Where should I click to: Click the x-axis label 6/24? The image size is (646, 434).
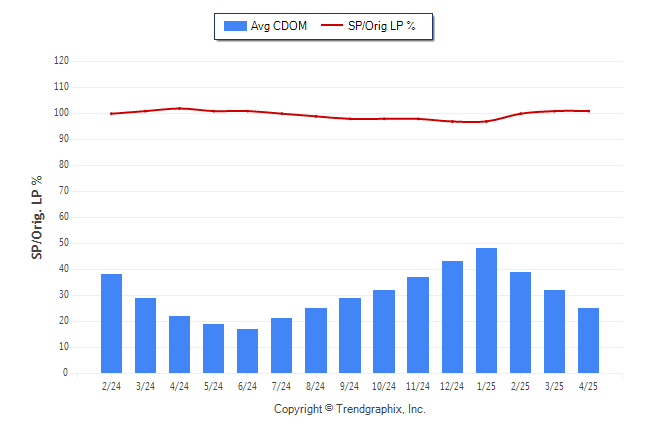(248, 386)
